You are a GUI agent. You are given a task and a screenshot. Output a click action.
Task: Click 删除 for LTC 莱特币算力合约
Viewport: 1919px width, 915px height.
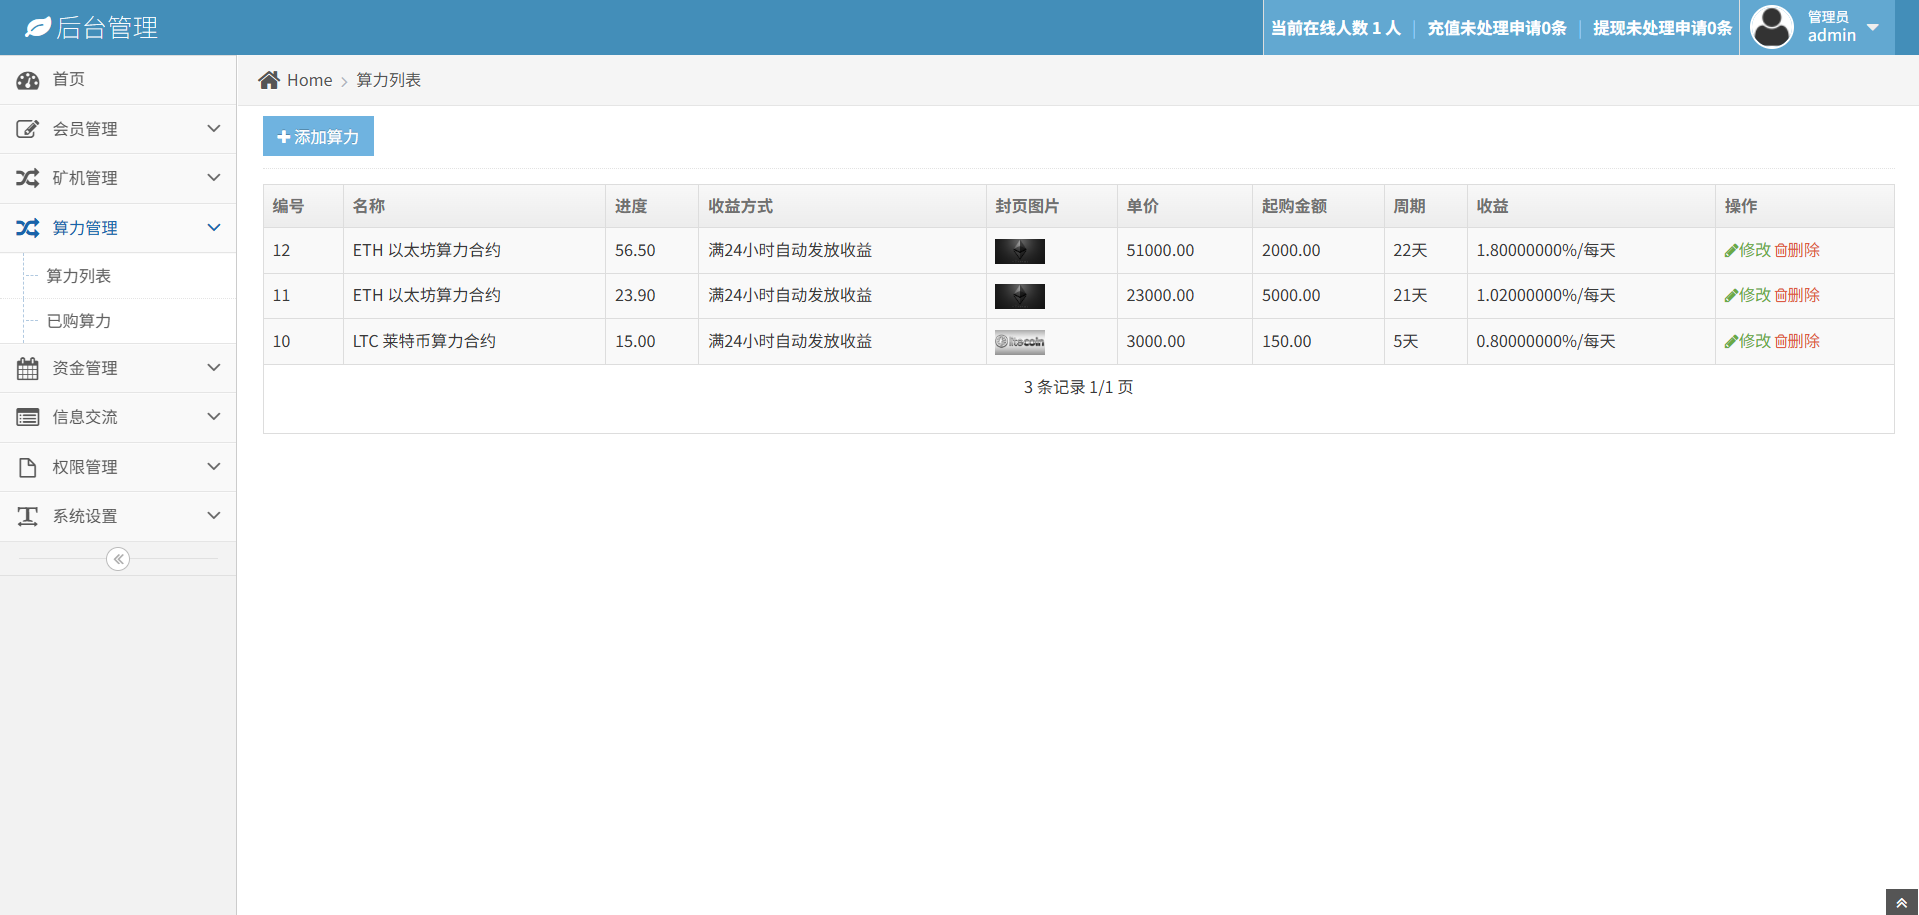1797,341
